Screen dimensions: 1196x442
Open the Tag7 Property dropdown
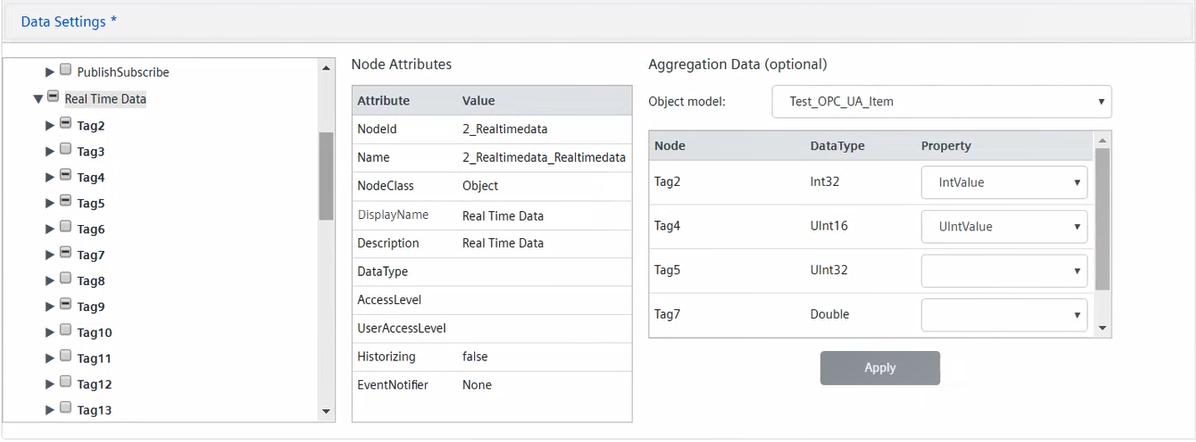(1003, 315)
